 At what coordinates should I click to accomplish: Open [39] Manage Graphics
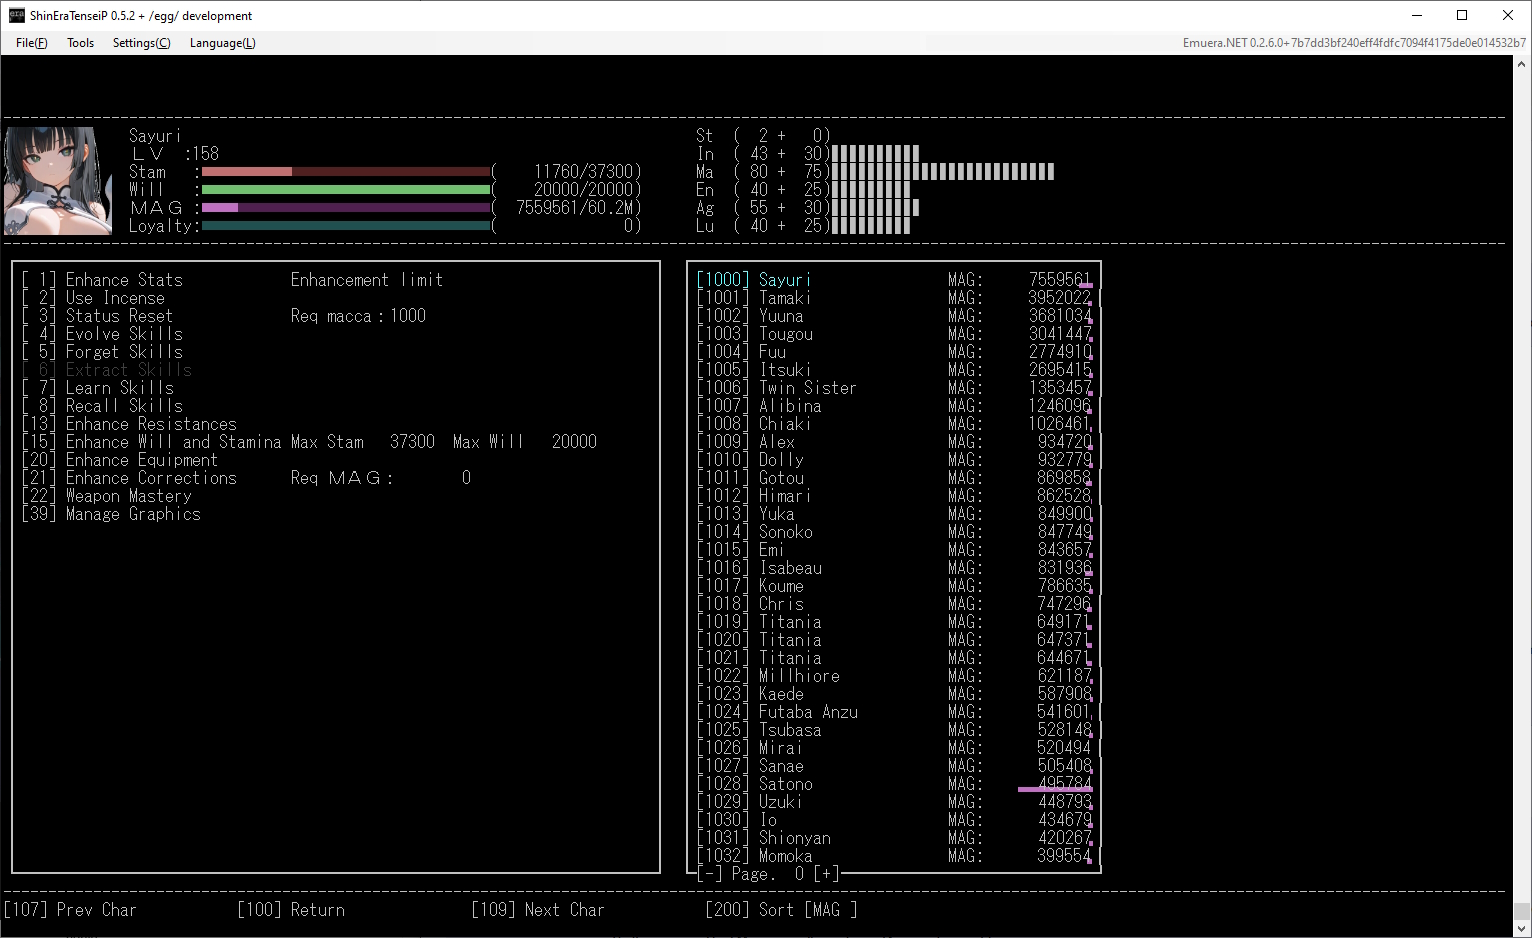(x=111, y=514)
